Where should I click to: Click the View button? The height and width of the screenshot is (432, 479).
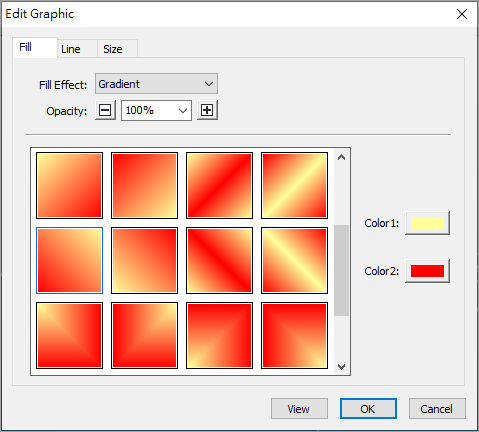(299, 408)
